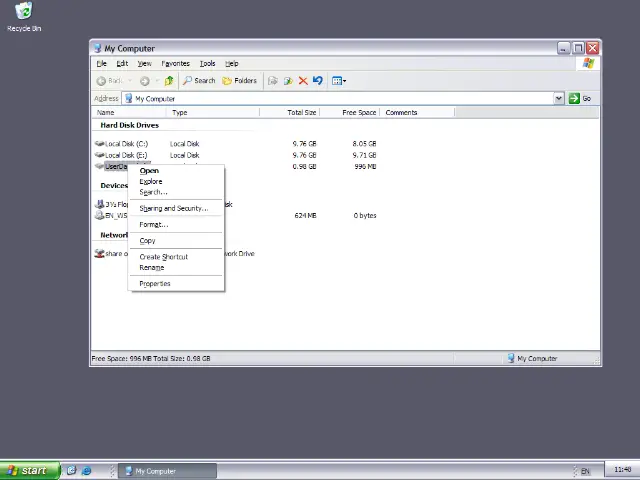Launch Internet Explorer from quick launch
The width and height of the screenshot is (640, 480).
click(x=87, y=471)
